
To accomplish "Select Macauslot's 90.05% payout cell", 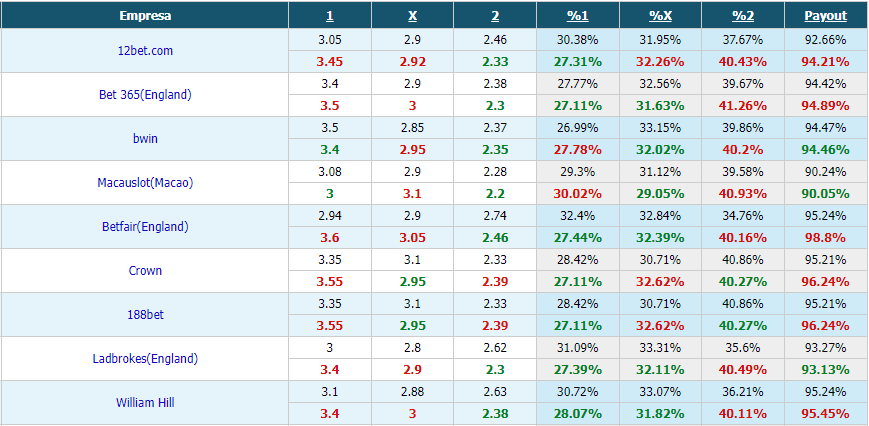I will (826, 194).
